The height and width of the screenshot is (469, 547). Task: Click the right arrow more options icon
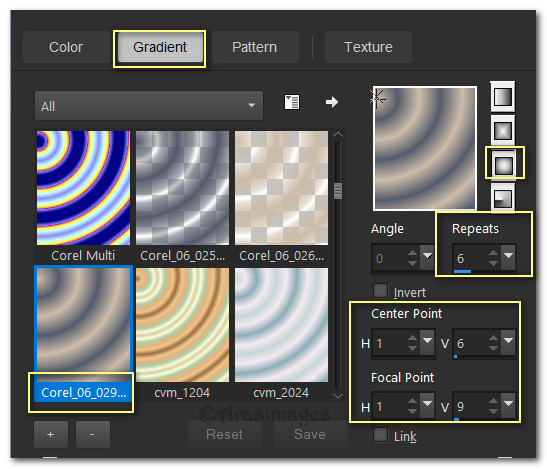(331, 102)
